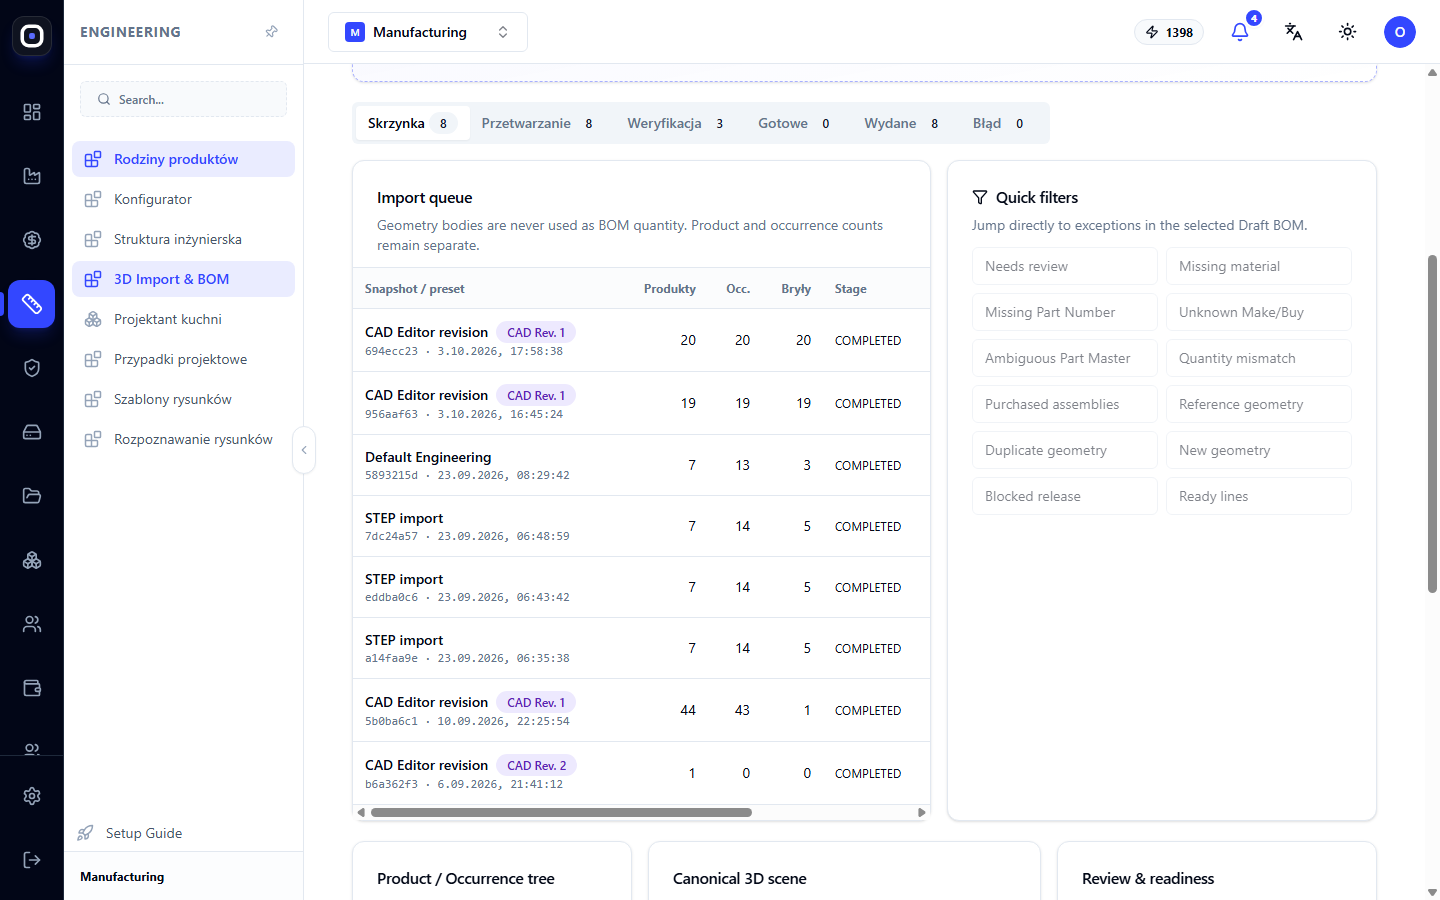Toggle Unknown Make/Buy filter
The image size is (1440, 900).
(x=1259, y=312)
